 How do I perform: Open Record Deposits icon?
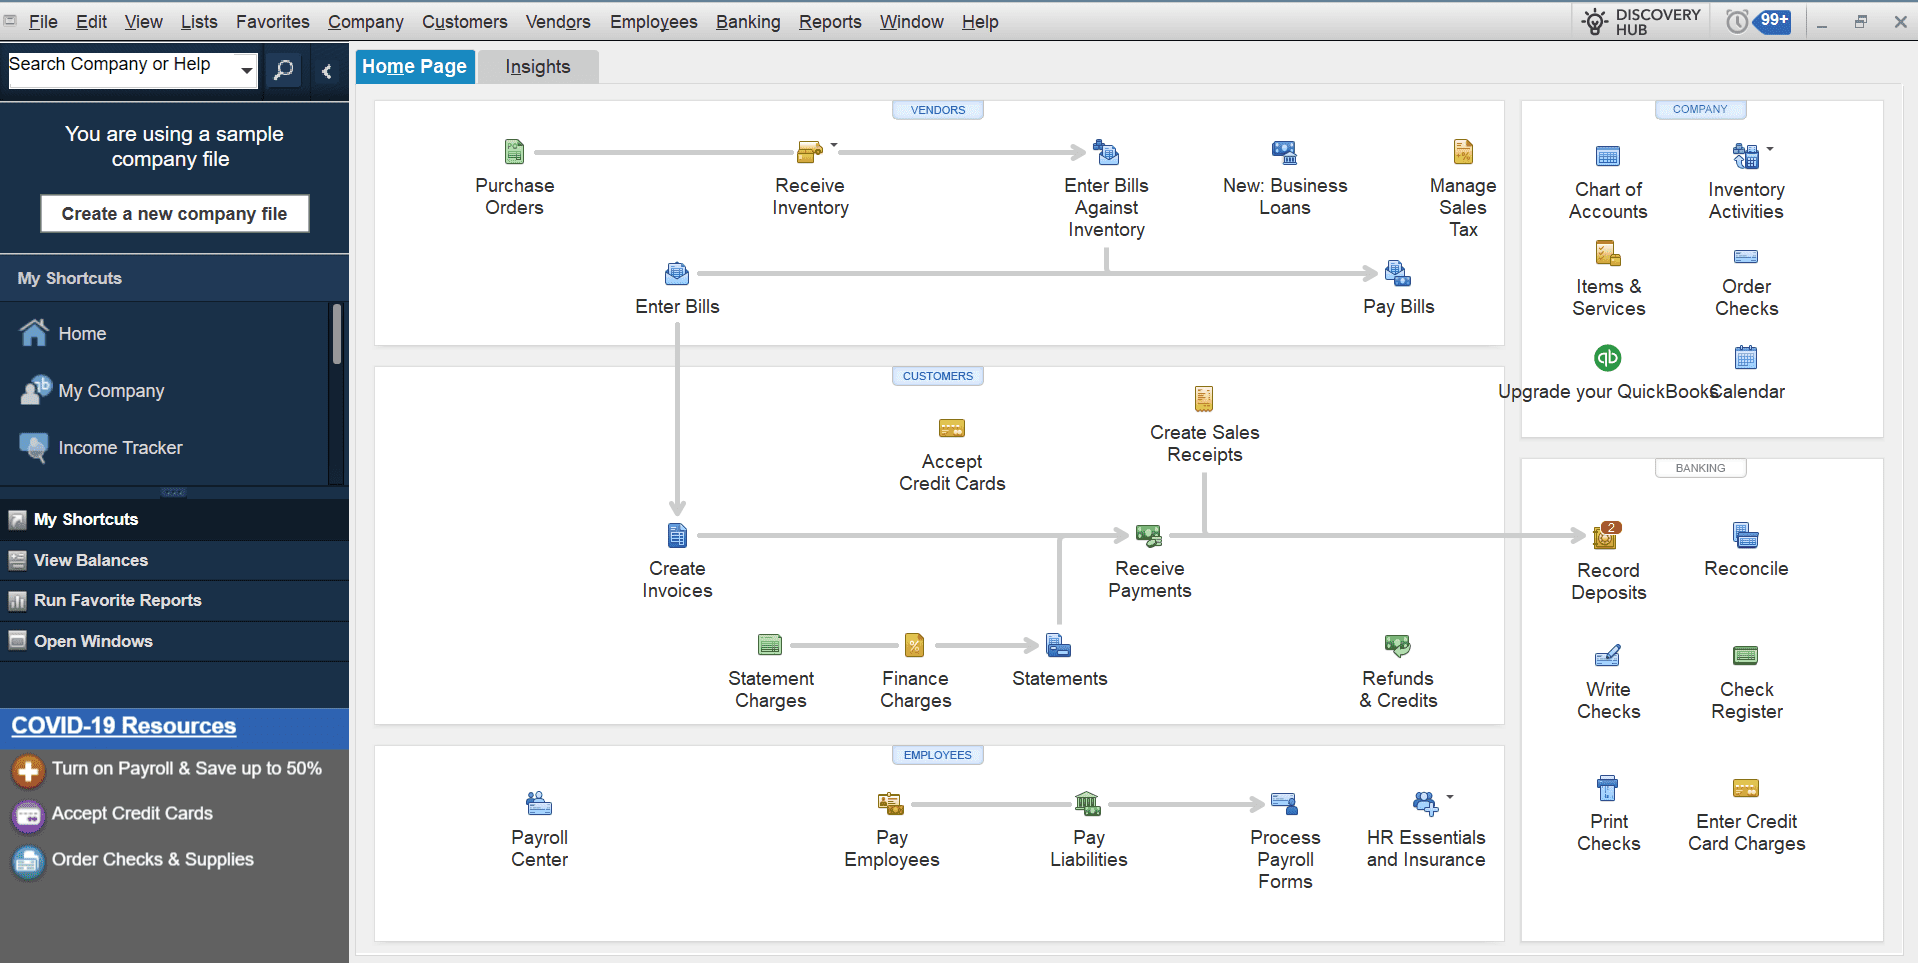point(1608,536)
